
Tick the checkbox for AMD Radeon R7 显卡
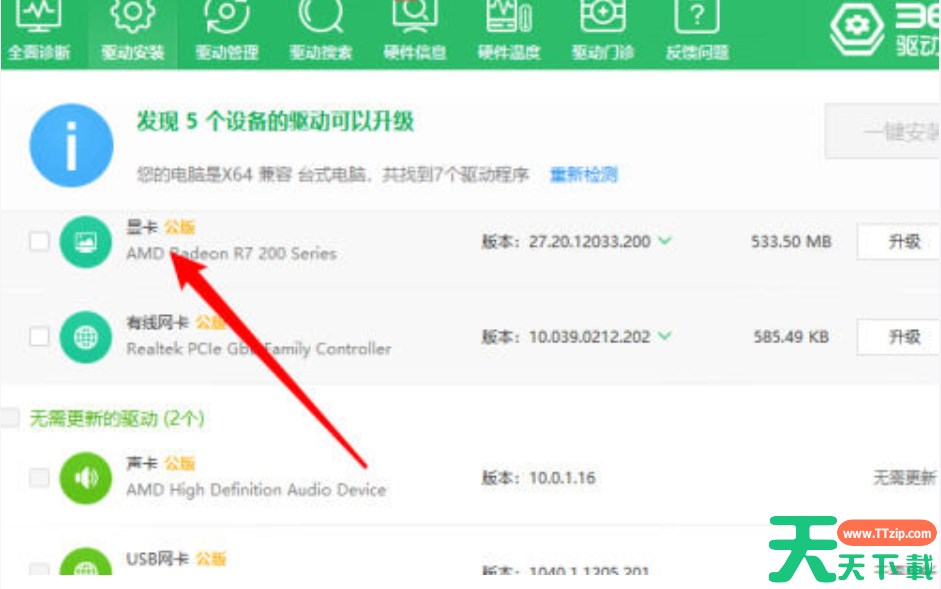point(39,241)
